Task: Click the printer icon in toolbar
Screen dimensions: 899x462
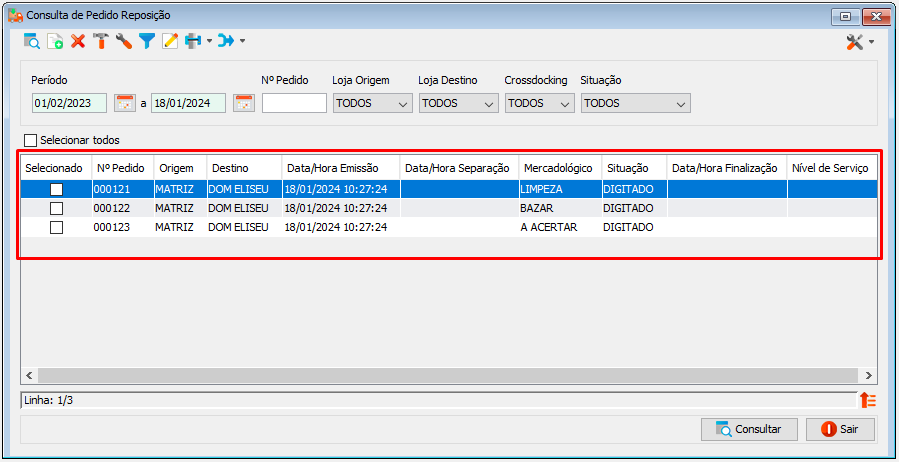Action: (193, 41)
